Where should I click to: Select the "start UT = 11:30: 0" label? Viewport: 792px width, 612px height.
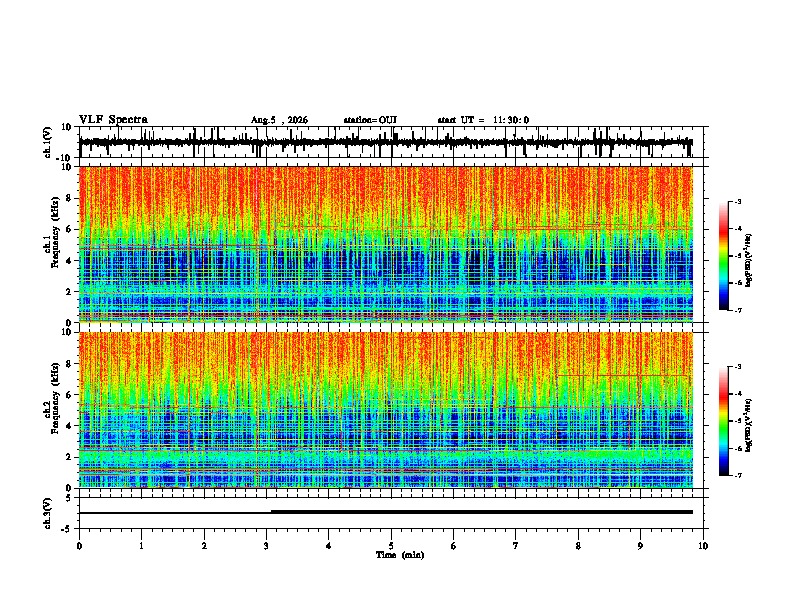483,120
